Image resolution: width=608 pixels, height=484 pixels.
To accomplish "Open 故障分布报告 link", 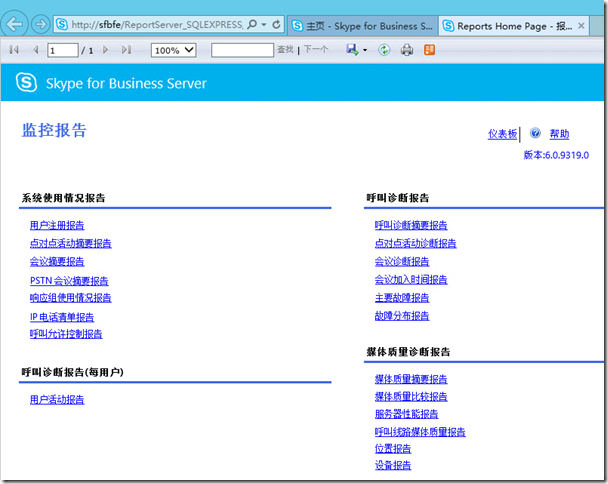I will [x=402, y=316].
